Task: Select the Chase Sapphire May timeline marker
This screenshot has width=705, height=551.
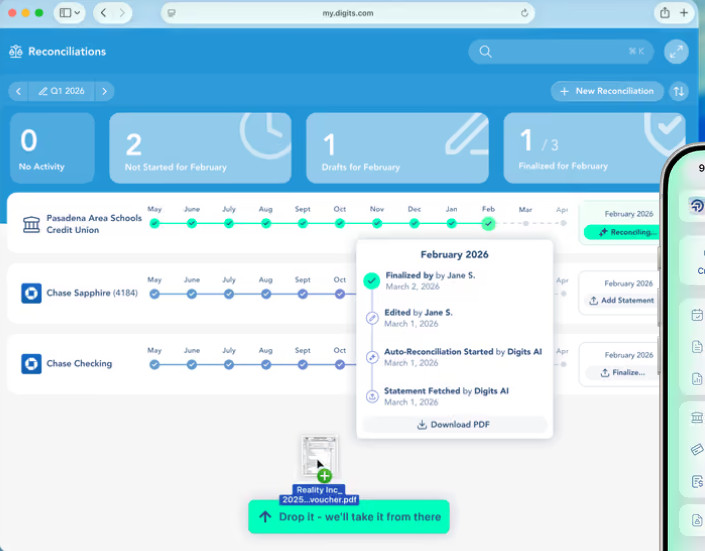Action: 155,294
